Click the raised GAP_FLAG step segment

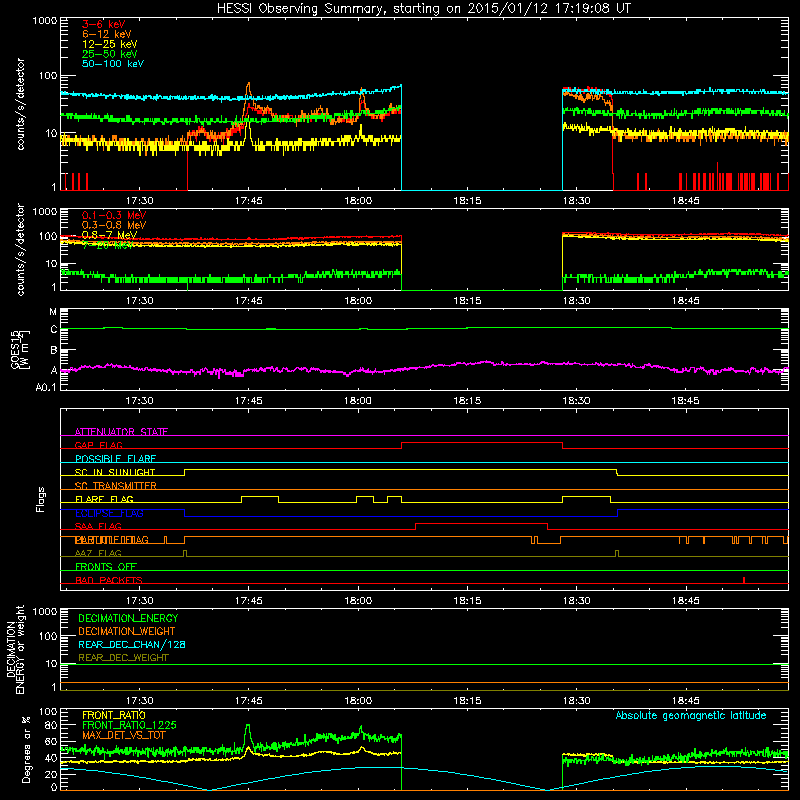click(x=482, y=443)
